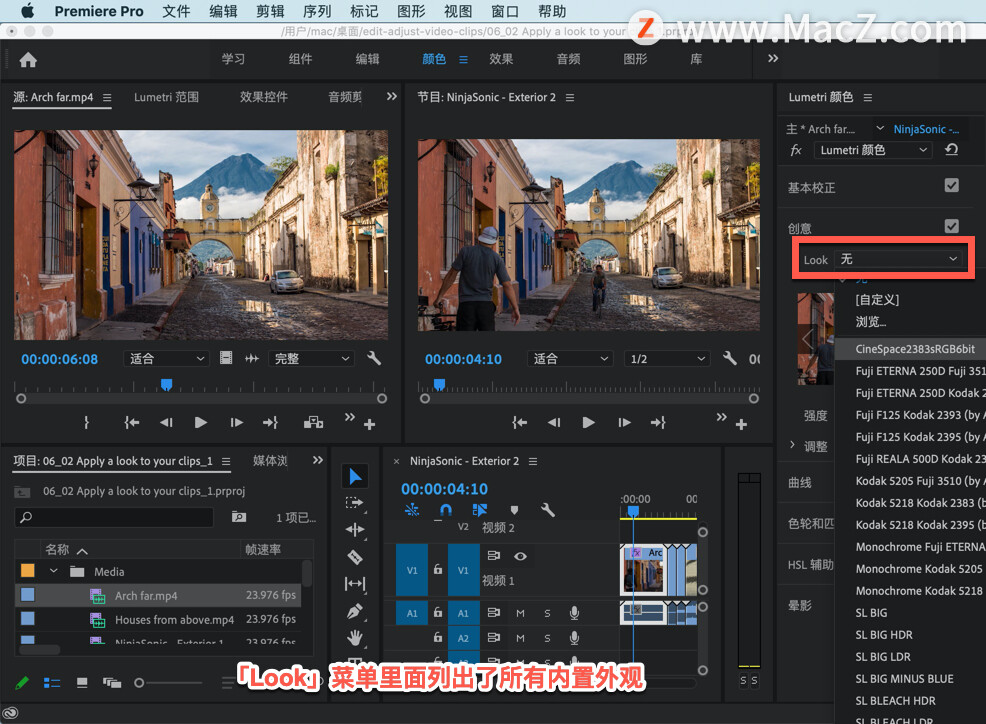Open Lumetri 范围 scopes tab

(x=166, y=97)
